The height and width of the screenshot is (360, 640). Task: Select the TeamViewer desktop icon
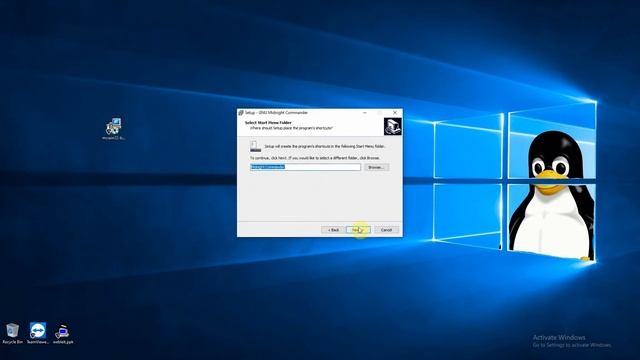[38, 333]
